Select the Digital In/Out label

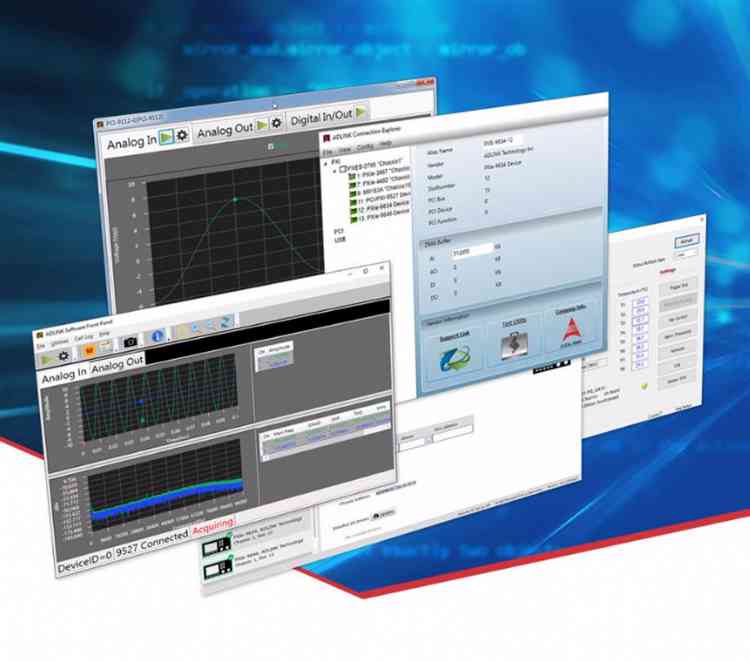coord(321,117)
